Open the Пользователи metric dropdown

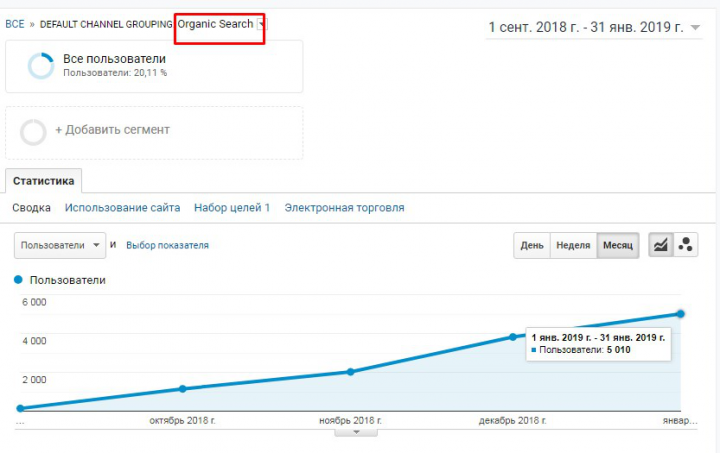point(60,245)
